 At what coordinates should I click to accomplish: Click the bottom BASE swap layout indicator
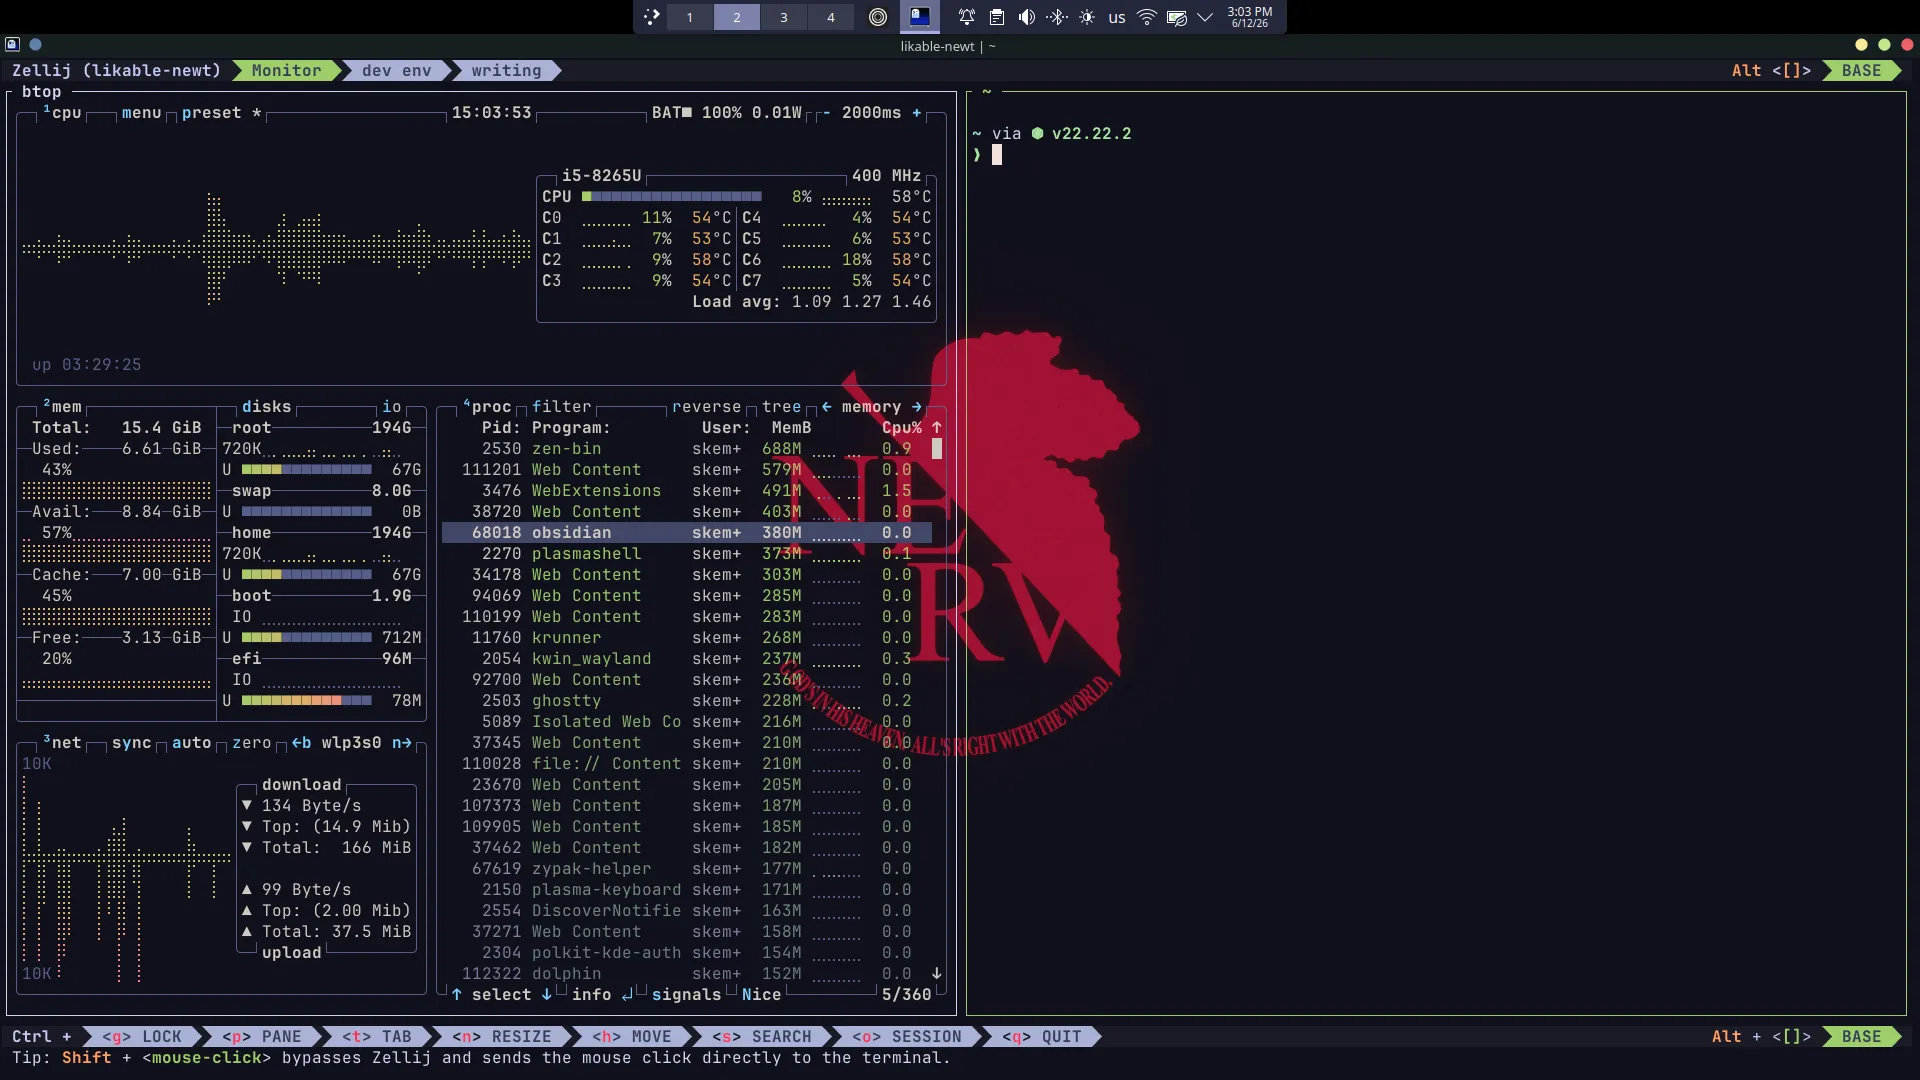pos(1861,1037)
